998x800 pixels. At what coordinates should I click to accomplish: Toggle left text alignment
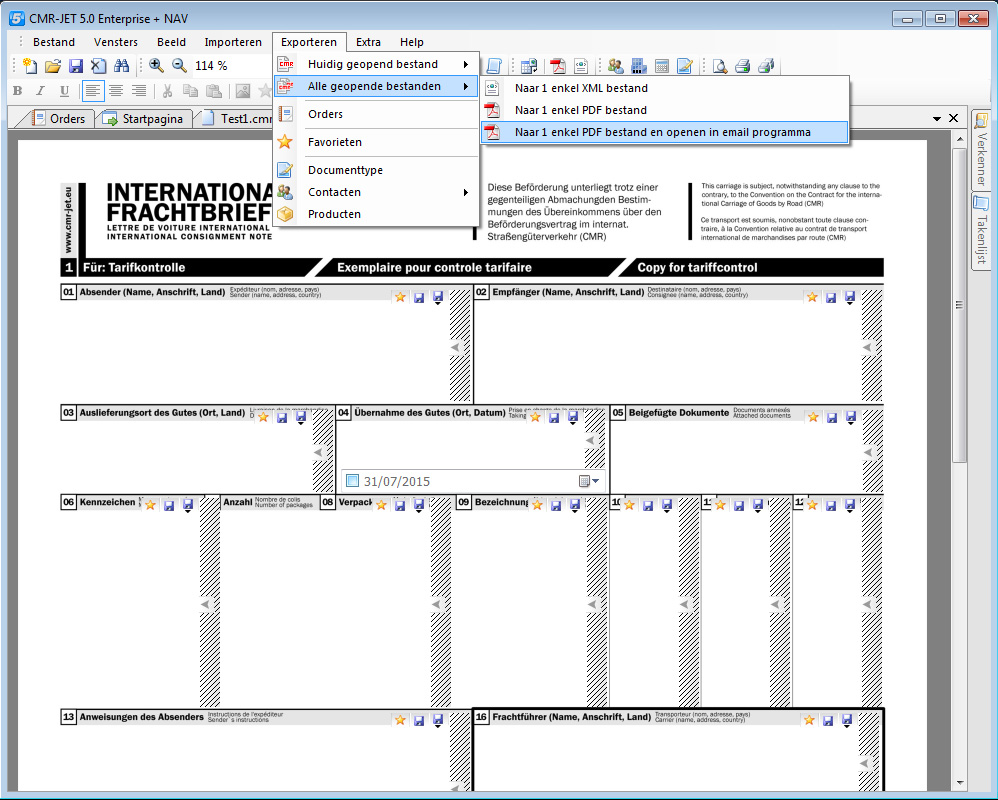click(x=92, y=91)
